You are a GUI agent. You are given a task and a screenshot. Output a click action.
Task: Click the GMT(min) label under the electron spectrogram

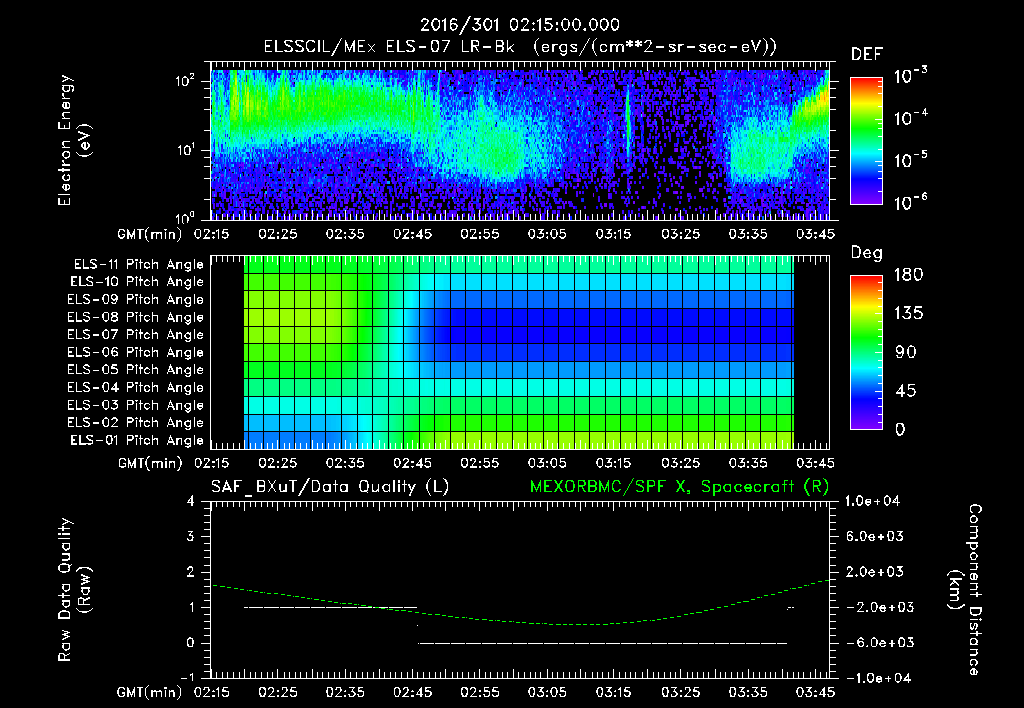(x=150, y=234)
